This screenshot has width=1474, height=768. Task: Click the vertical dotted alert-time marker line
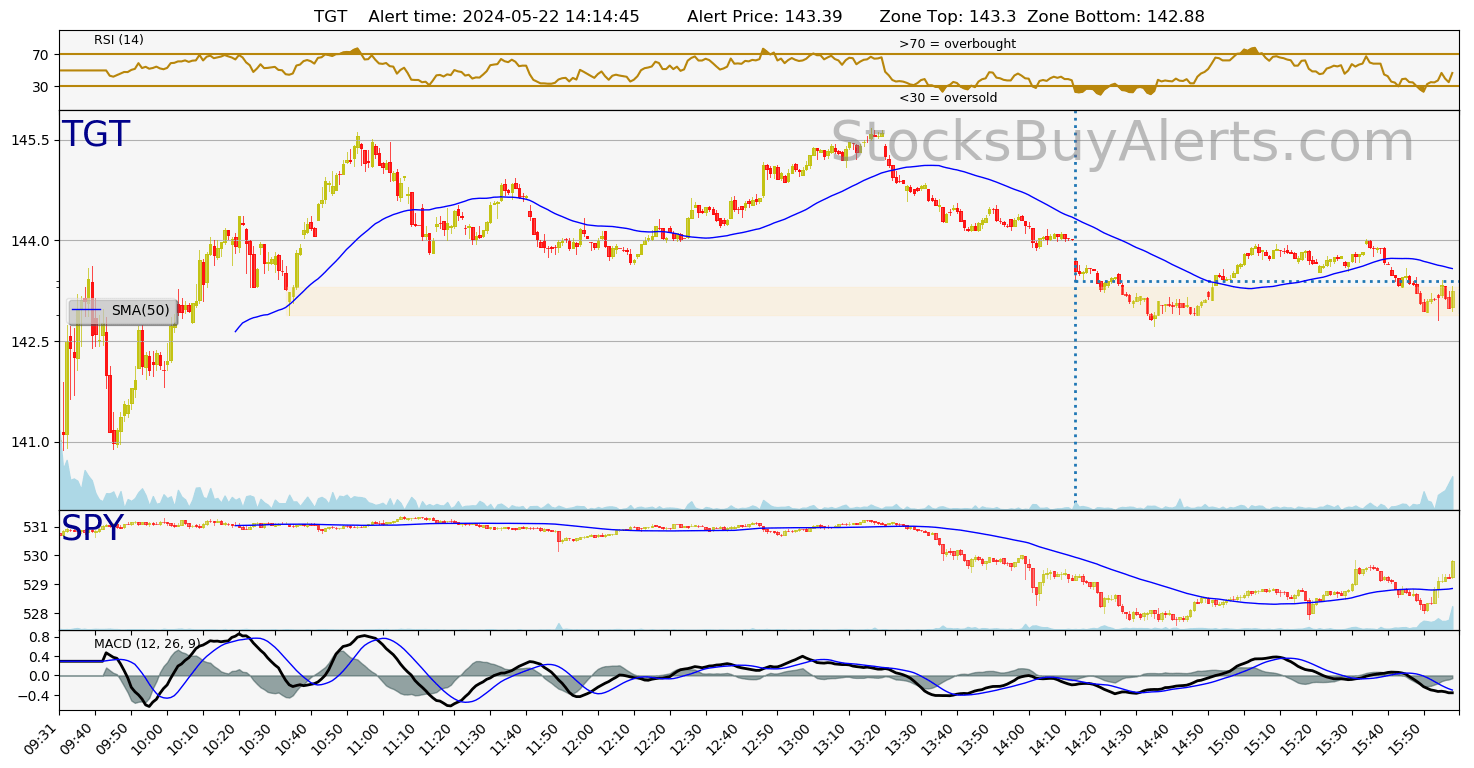[x=1075, y=310]
